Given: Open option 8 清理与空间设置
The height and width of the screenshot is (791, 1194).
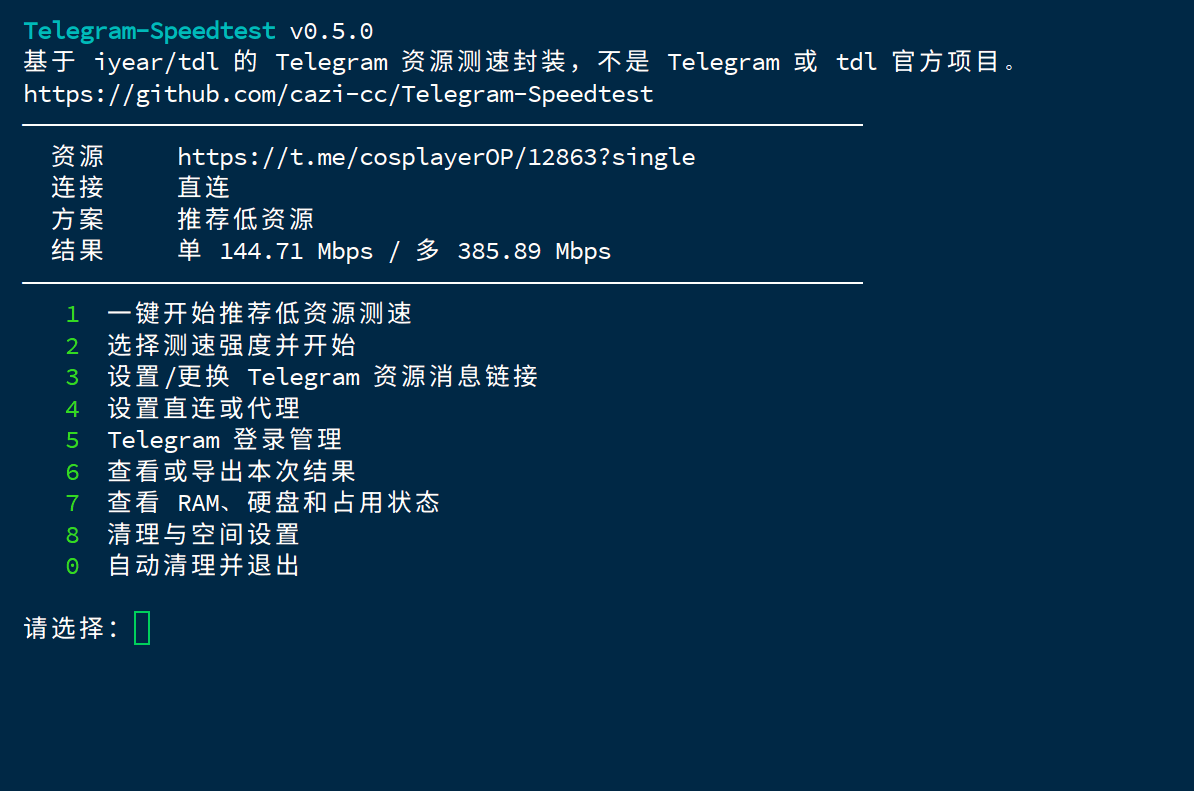Looking at the screenshot, I should click(x=203, y=535).
